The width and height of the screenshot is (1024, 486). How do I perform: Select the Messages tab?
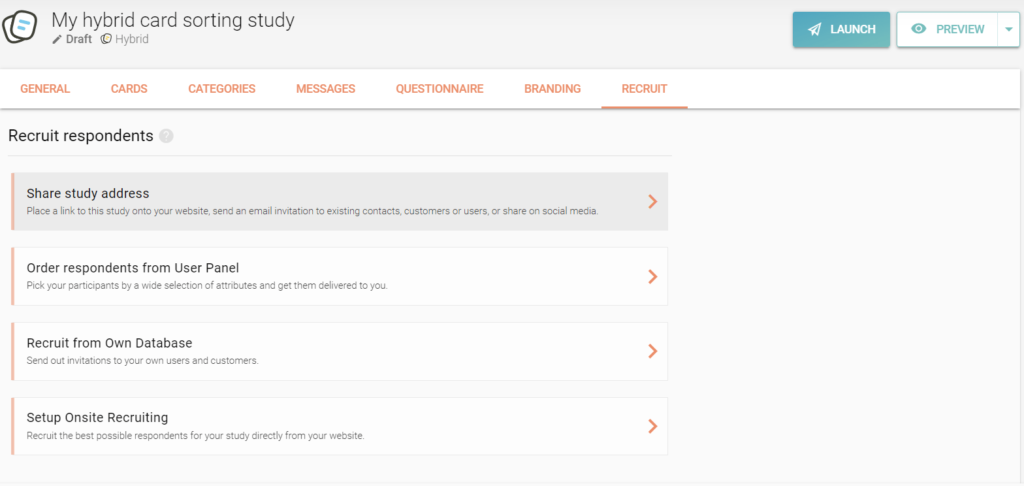click(x=325, y=89)
